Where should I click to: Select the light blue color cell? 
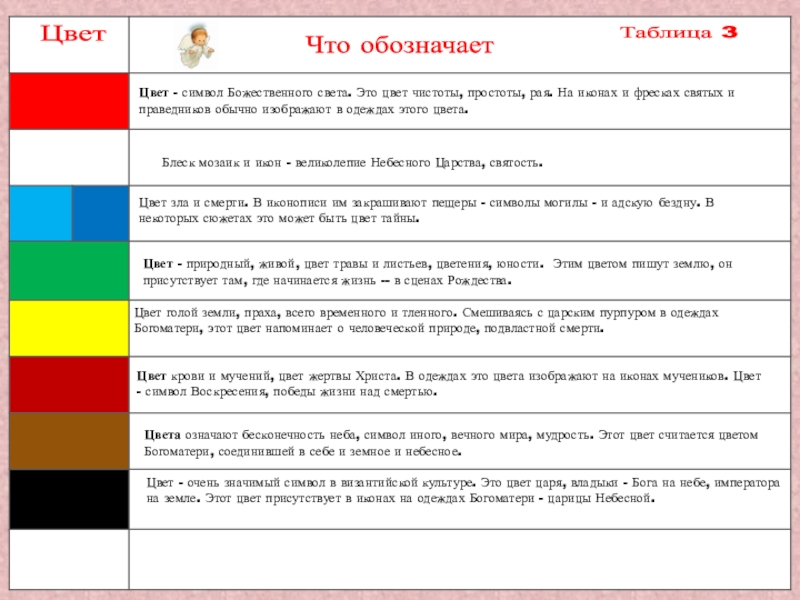(x=41, y=213)
